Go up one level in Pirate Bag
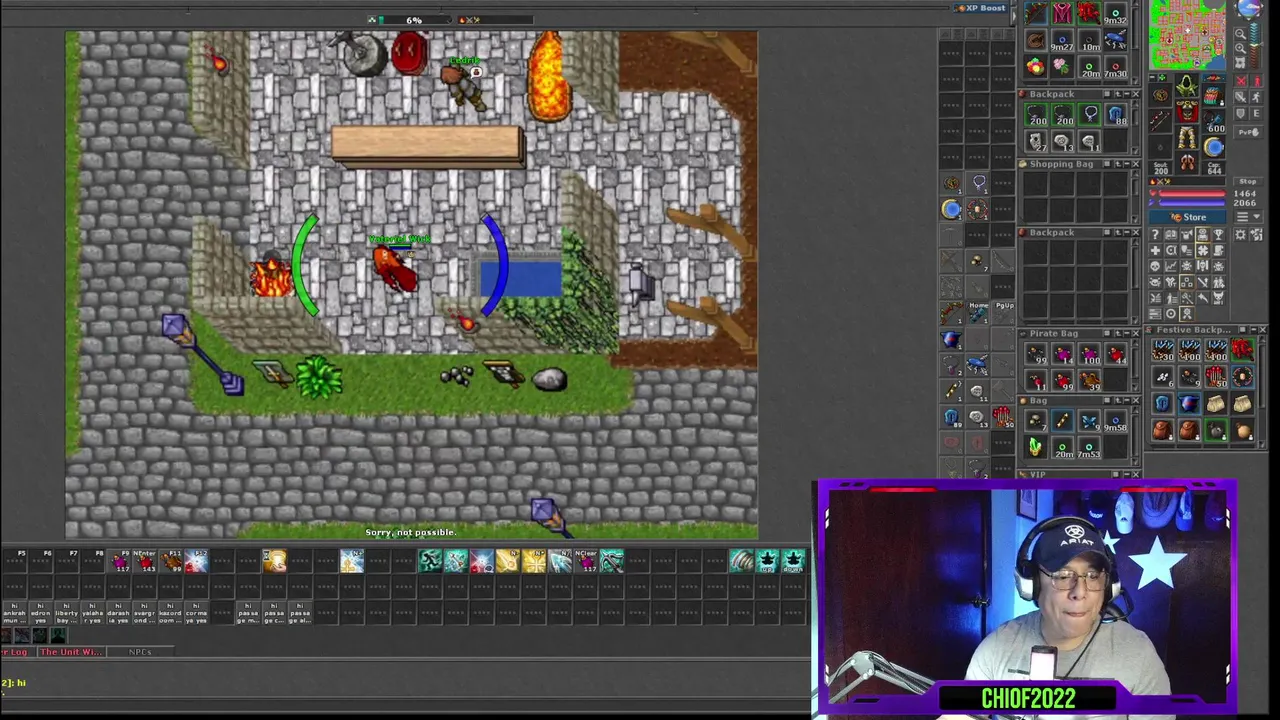This screenshot has width=1280, height=720. point(1118,334)
